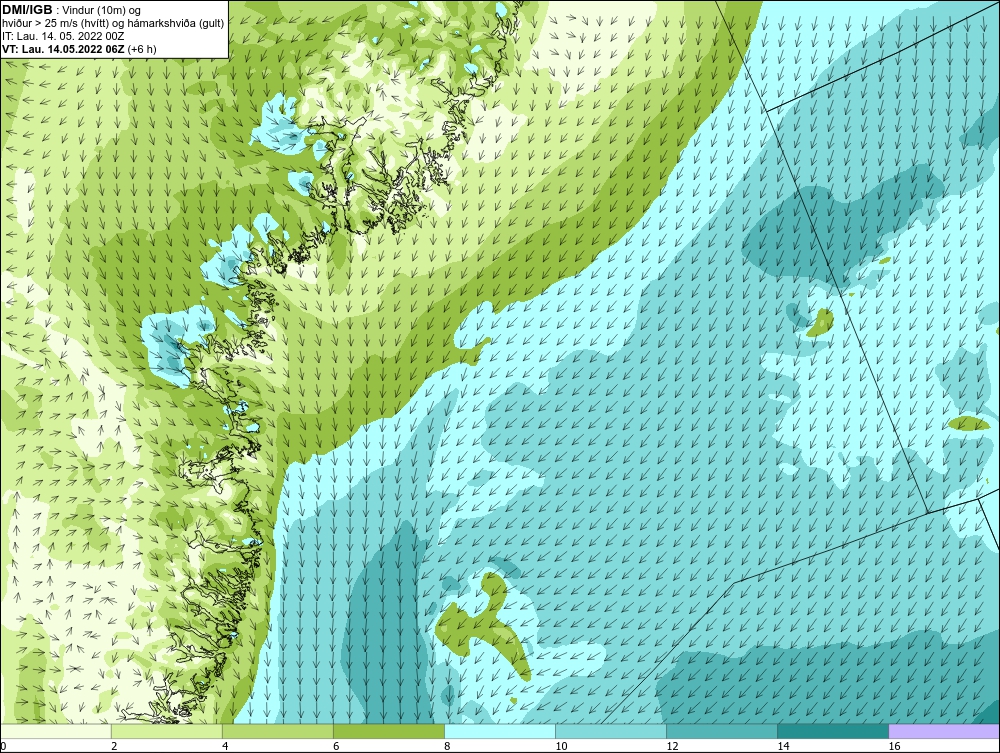
Task: Click the legend label '6'
Action: coord(336,747)
